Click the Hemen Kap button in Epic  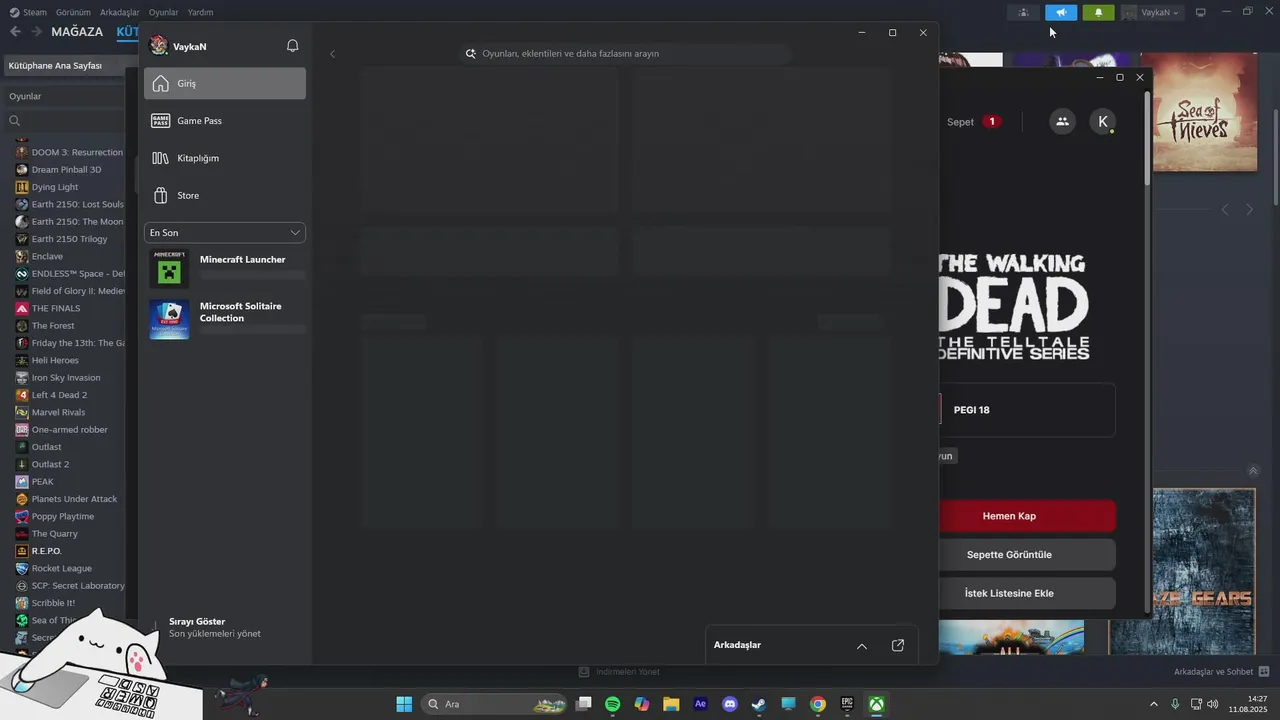(1027, 517)
